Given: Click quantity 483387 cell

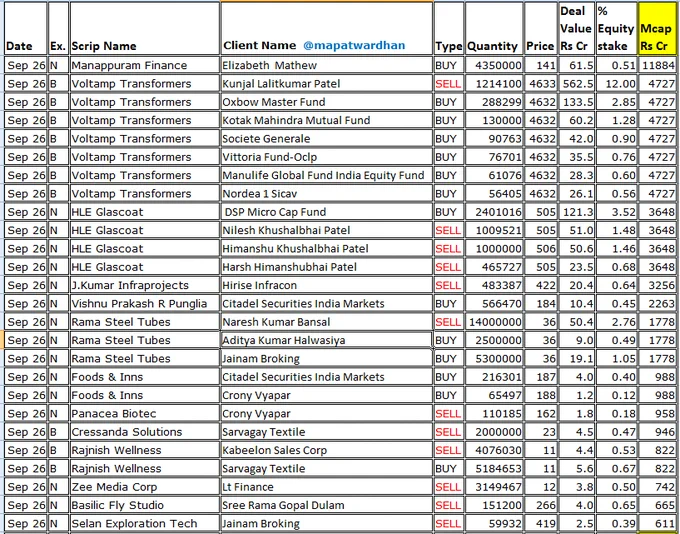Looking at the screenshot, I should (494, 285).
